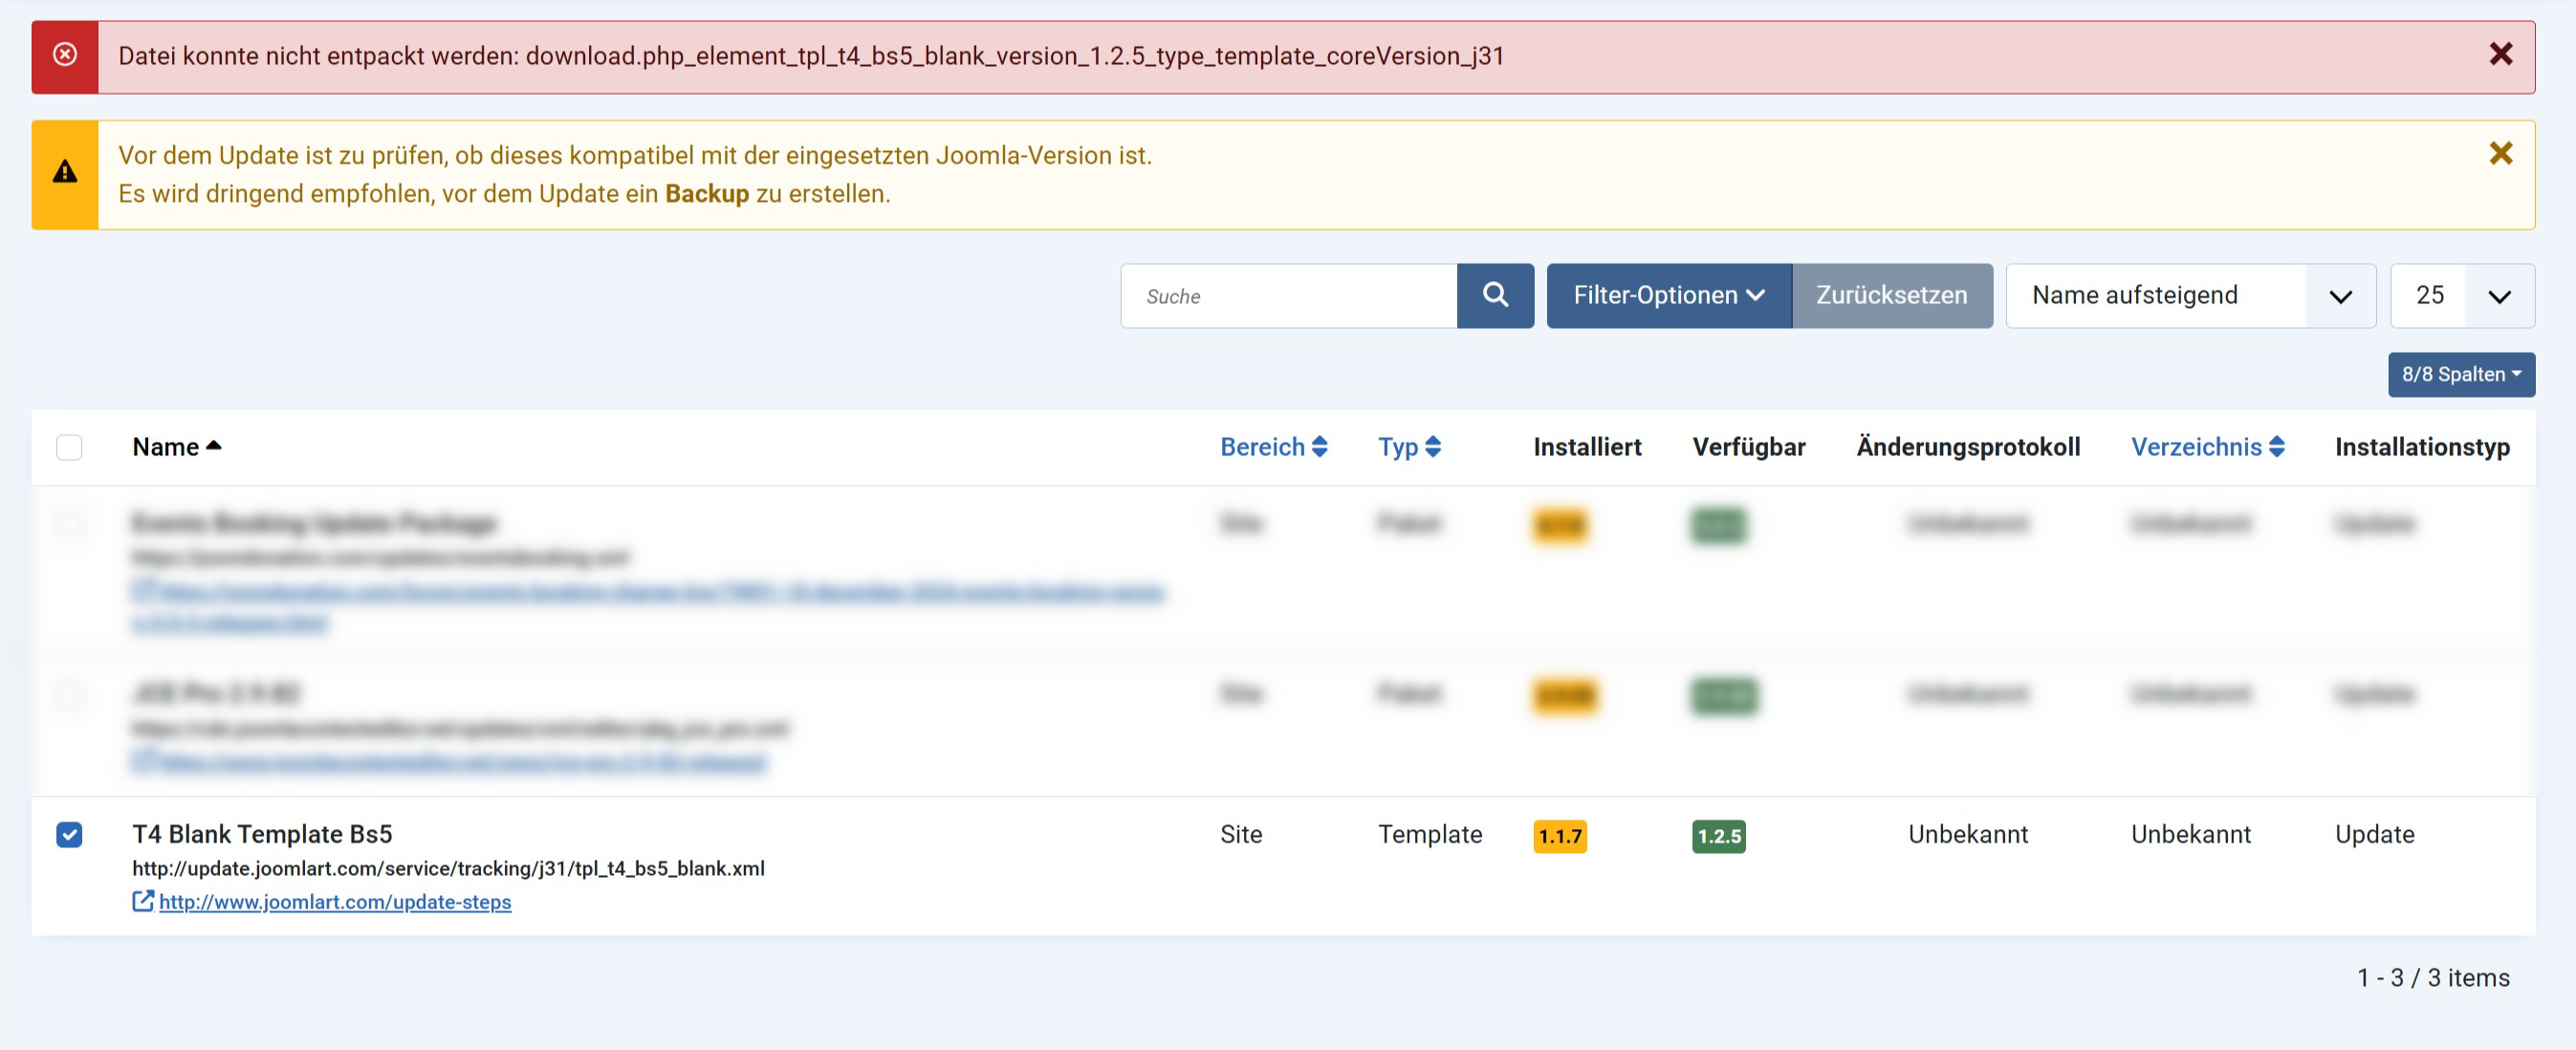
Task: Open the joomlart update-steps link
Action: pos(335,902)
